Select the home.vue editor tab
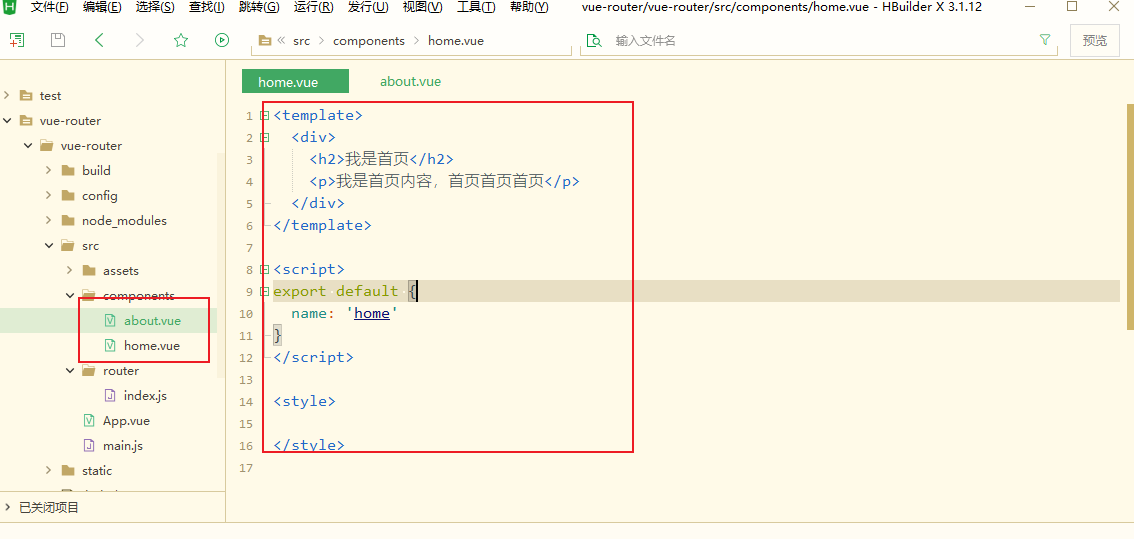This screenshot has height=539, width=1134. 295,82
